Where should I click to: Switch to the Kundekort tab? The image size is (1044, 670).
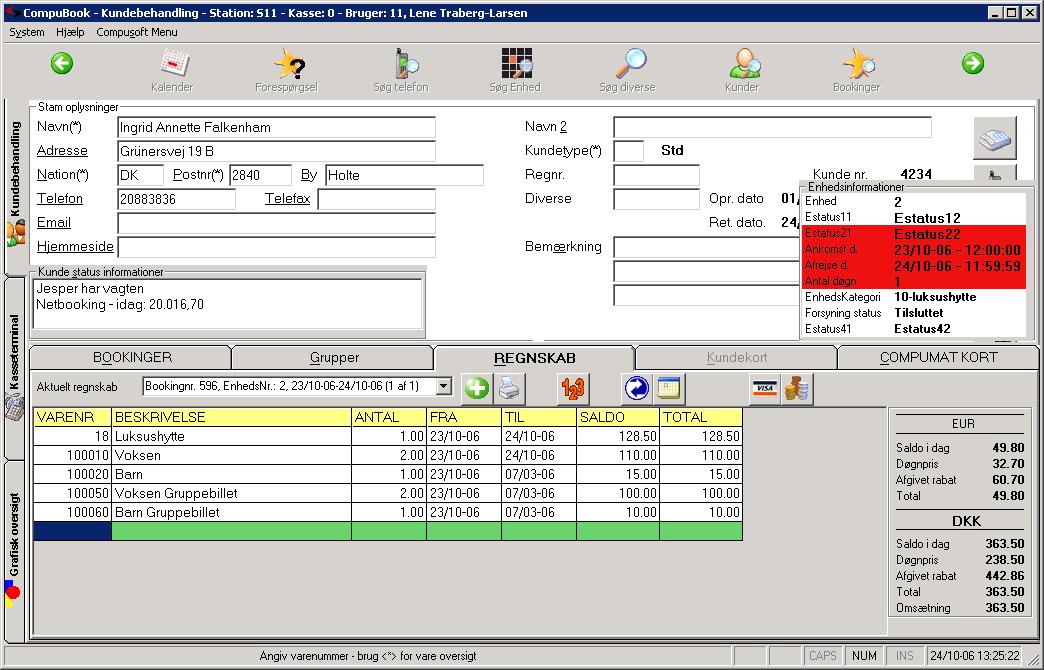pyautogui.click(x=736, y=358)
